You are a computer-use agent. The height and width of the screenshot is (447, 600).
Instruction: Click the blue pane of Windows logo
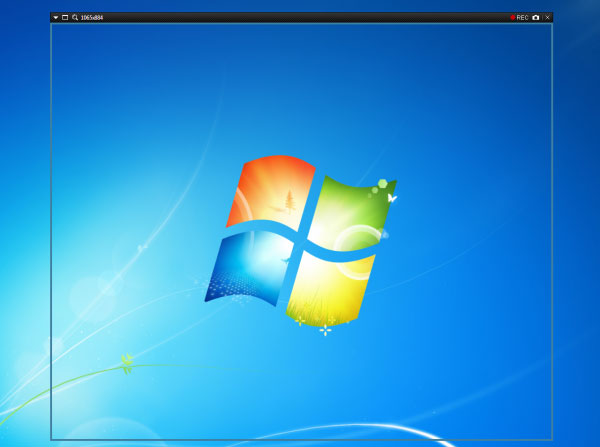click(x=250, y=265)
